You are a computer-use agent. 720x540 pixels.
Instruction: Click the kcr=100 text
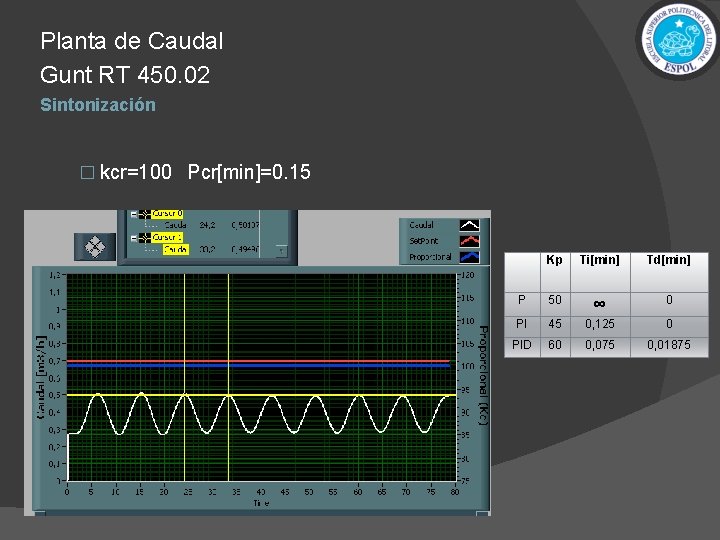click(135, 172)
